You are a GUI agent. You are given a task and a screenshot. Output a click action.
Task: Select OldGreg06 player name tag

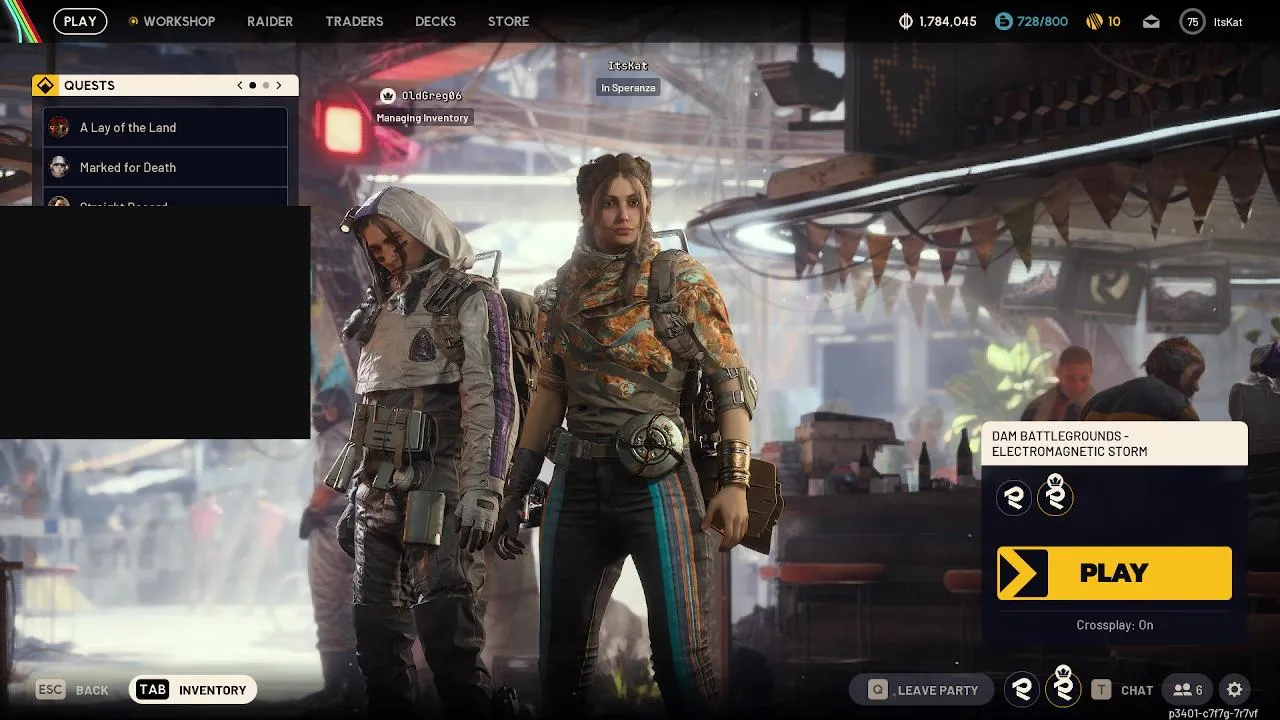point(431,96)
